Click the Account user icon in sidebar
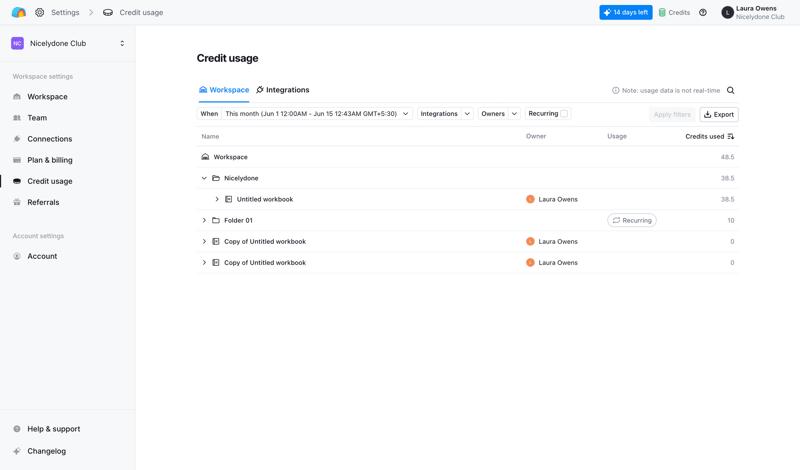 pos(17,256)
